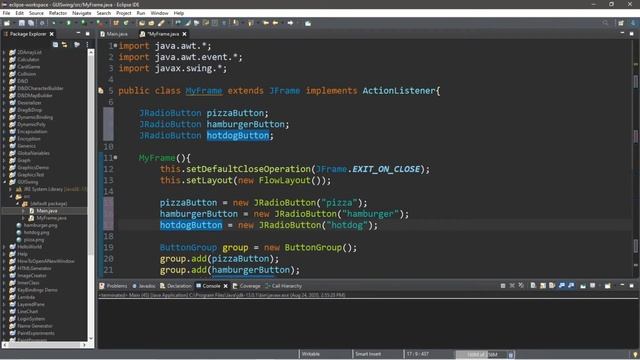Click the Save All toolbar icon
Viewport: 640px width, 360px height.
point(31,23)
